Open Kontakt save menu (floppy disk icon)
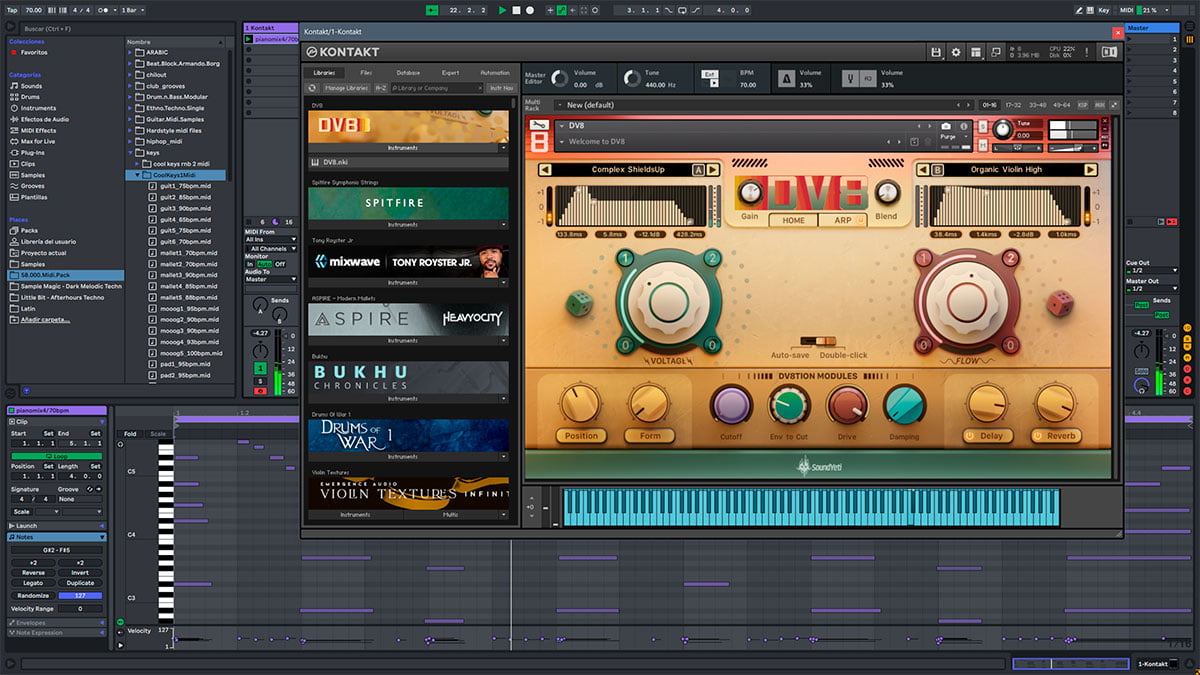Viewport: 1200px width, 675px height. 936,52
